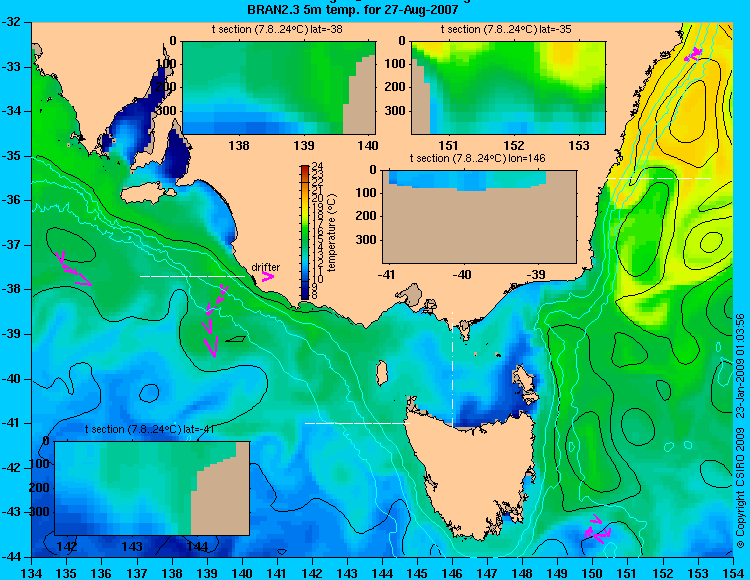
Task: Open the lon=146 temperature section plot
Action: point(479,216)
